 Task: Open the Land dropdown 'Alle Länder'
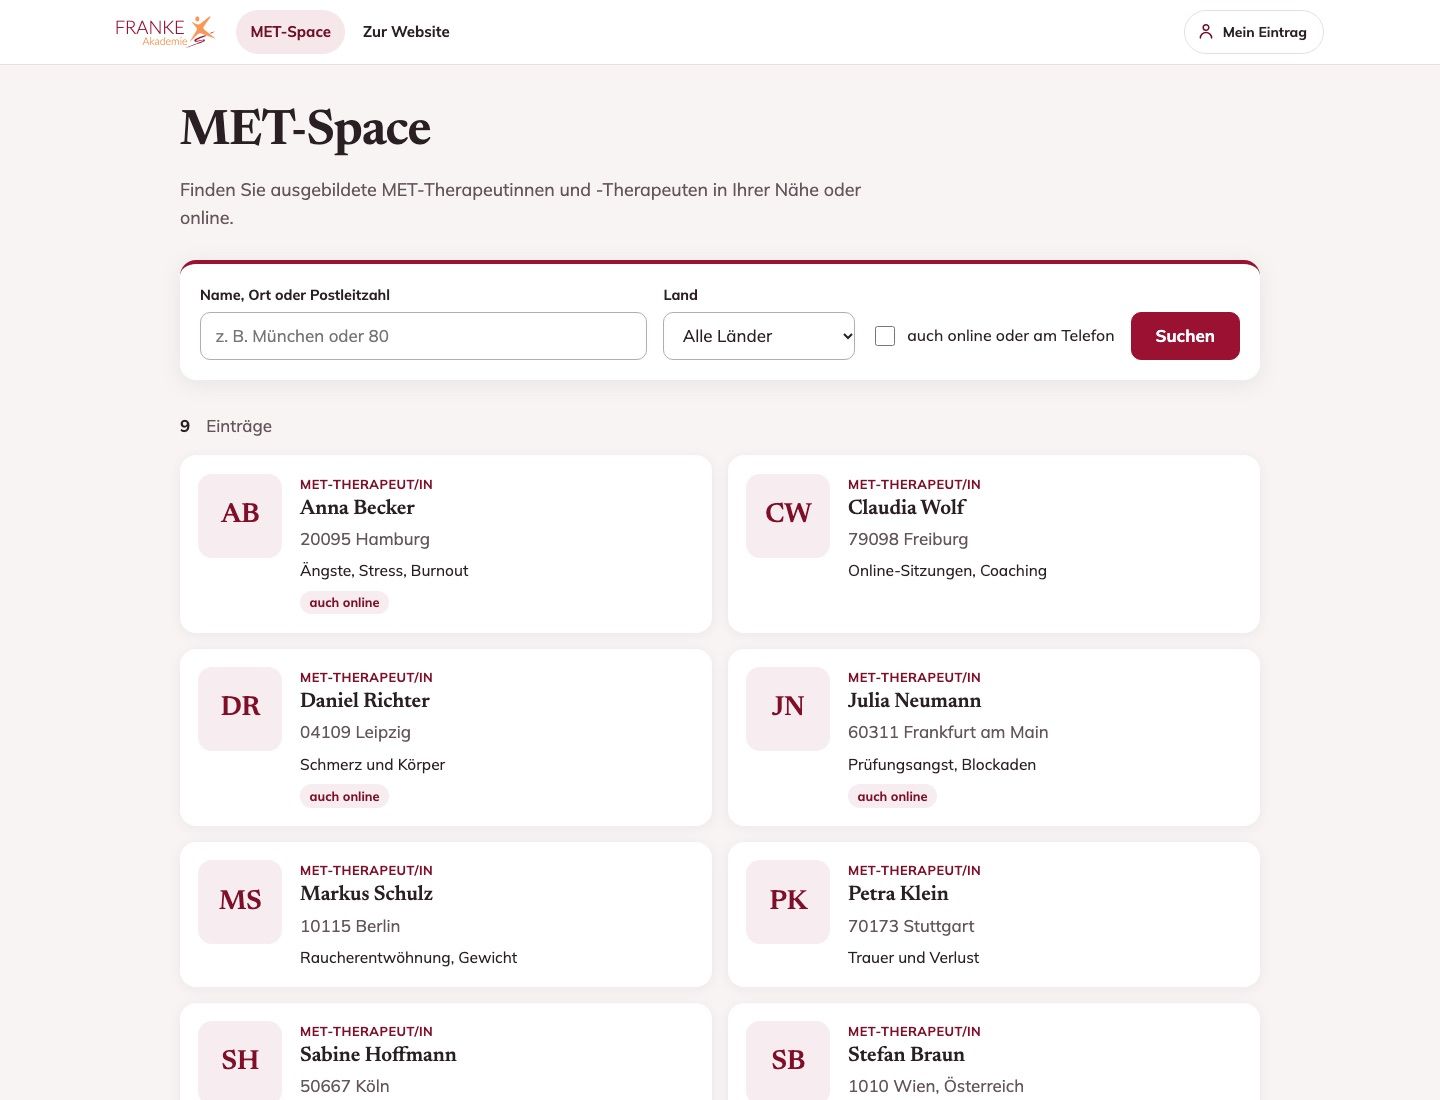click(x=759, y=336)
